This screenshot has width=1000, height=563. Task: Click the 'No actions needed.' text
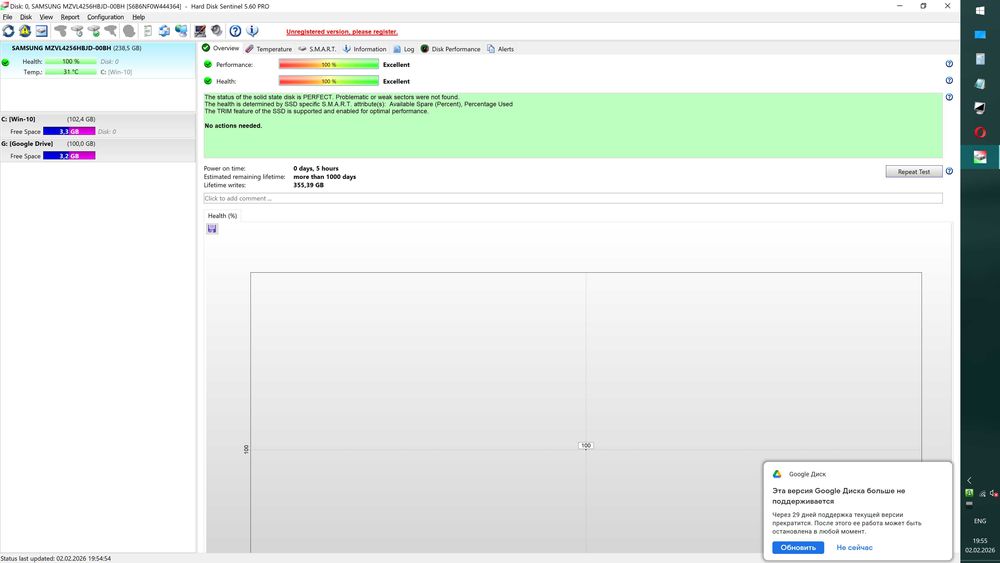click(233, 126)
